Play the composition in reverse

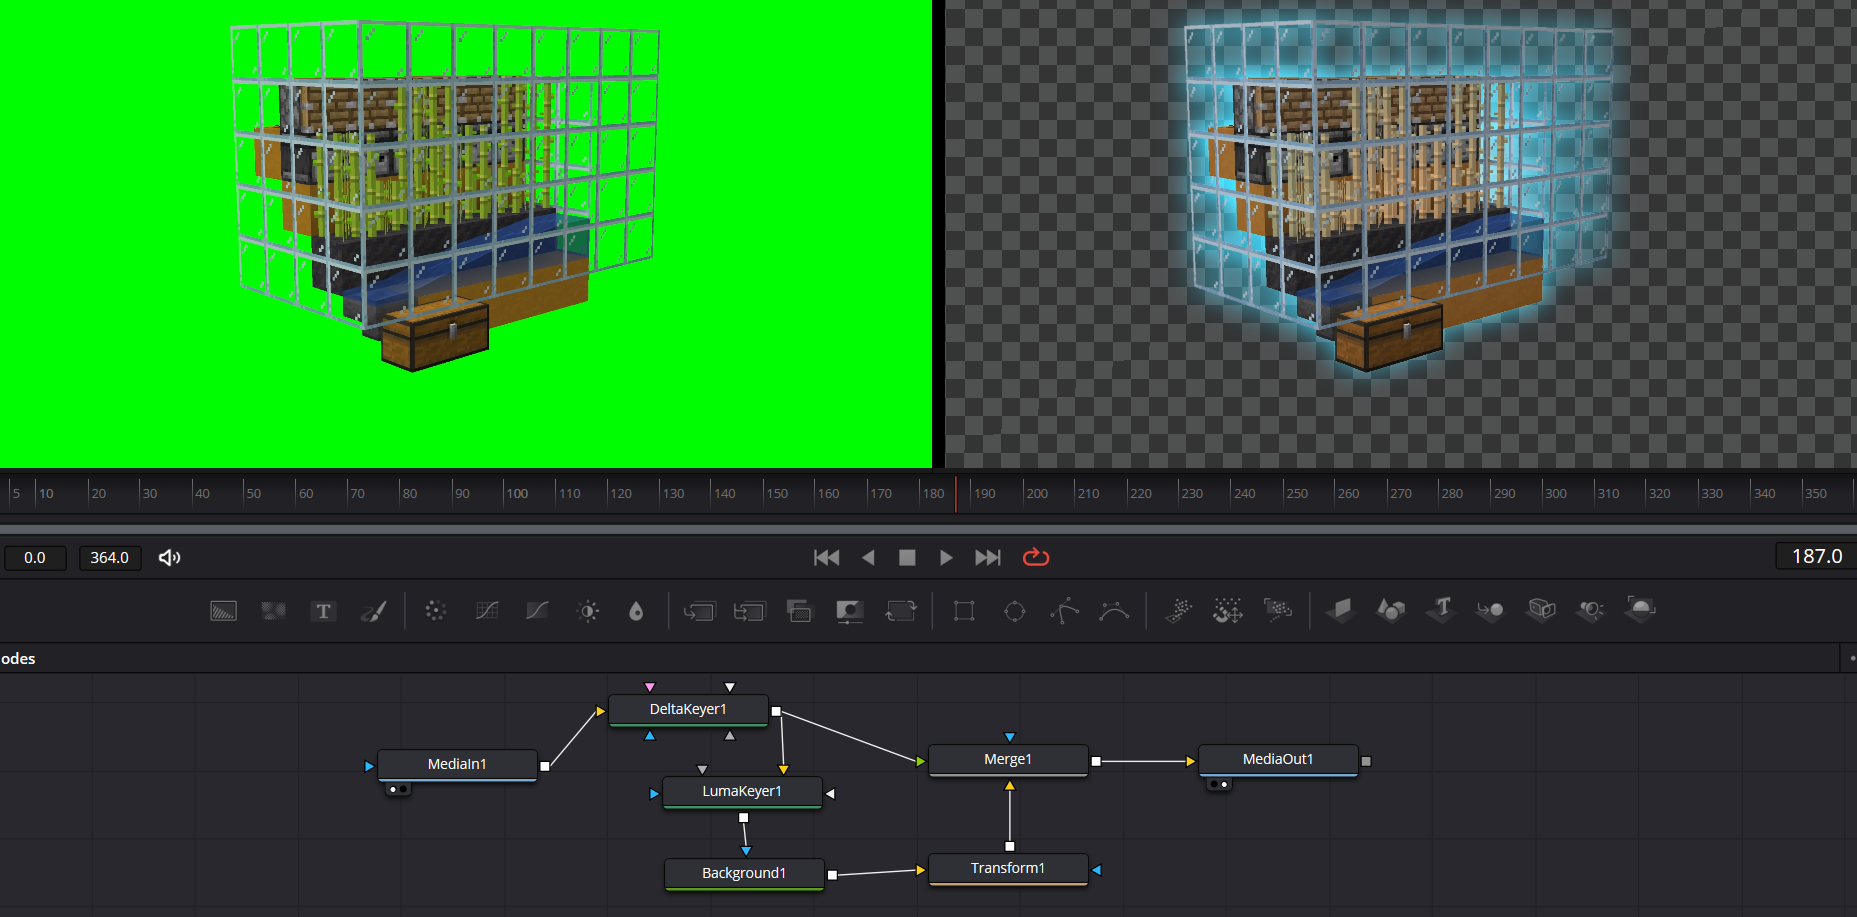point(868,557)
